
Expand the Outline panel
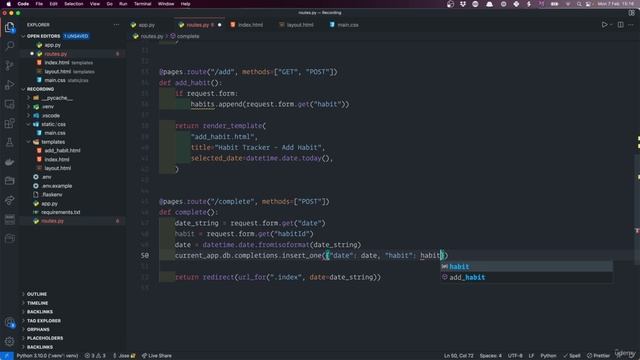(37, 294)
